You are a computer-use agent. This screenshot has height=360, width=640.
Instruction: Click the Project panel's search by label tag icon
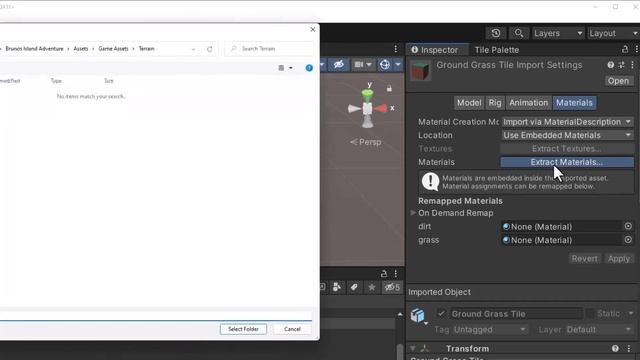pyautogui.click(x=354, y=287)
